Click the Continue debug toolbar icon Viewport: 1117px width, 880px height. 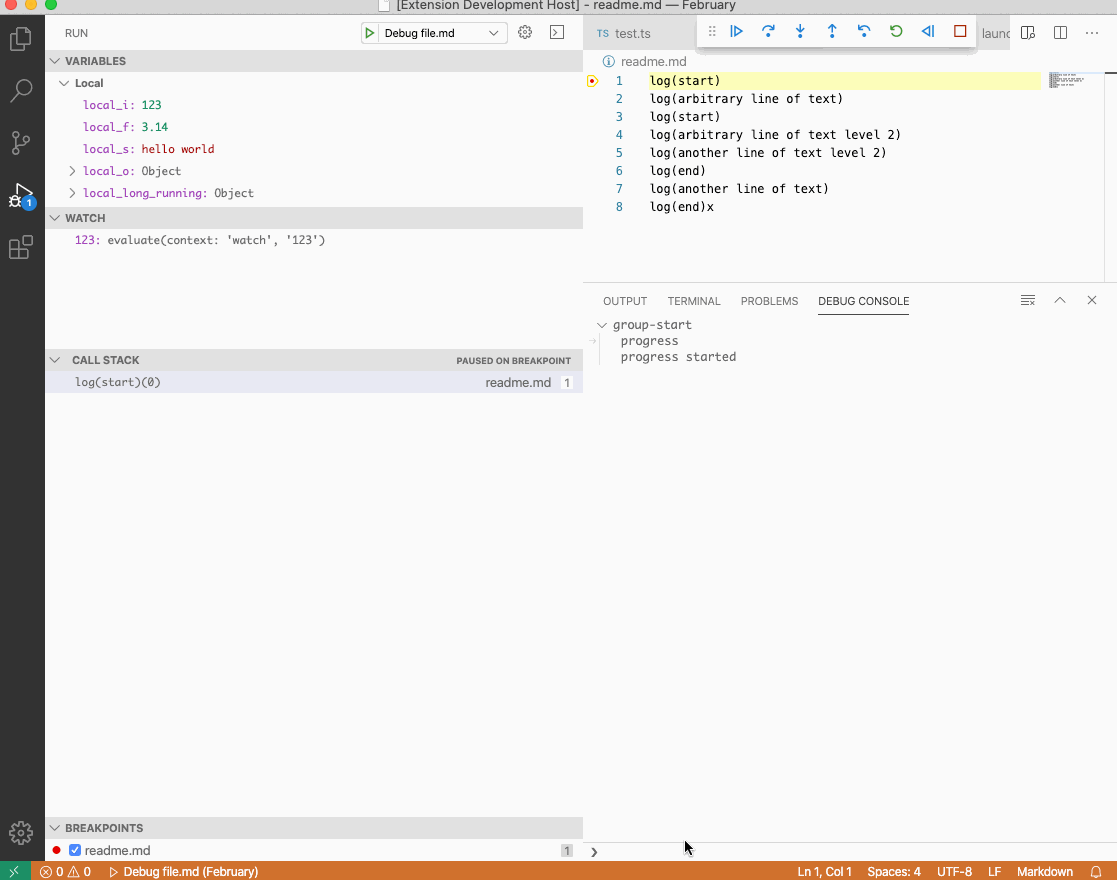(x=736, y=31)
